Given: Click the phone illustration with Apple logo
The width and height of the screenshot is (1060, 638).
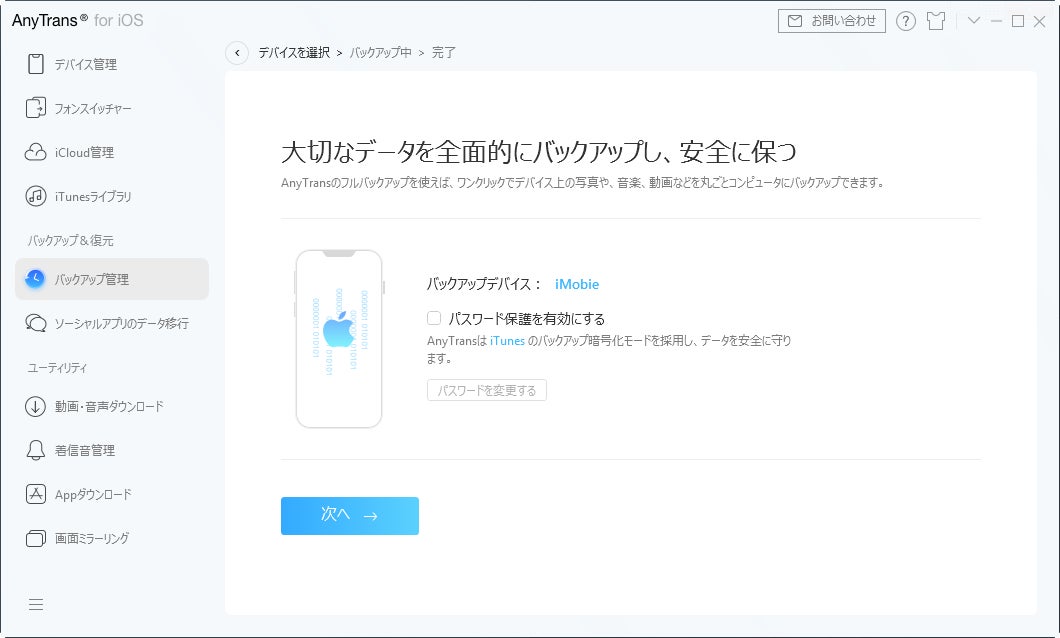Looking at the screenshot, I should [x=339, y=339].
